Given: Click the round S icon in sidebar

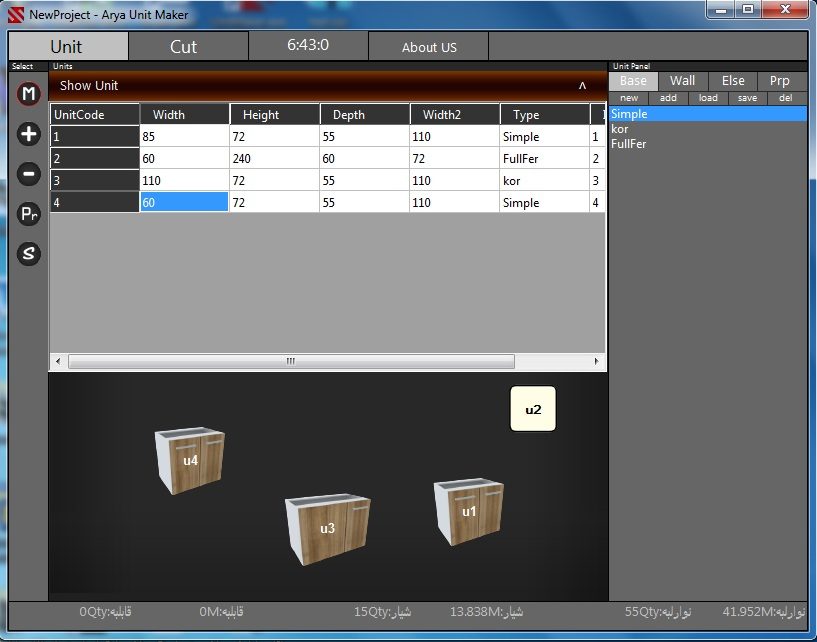Looking at the screenshot, I should [29, 254].
